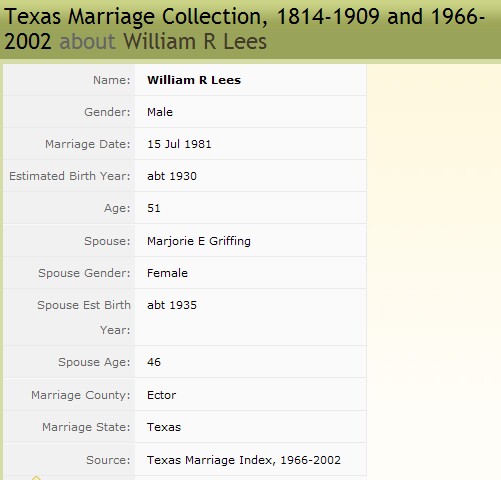The image size is (501, 480).
Task: Click the Name field label
Action: pyautogui.click(x=111, y=80)
